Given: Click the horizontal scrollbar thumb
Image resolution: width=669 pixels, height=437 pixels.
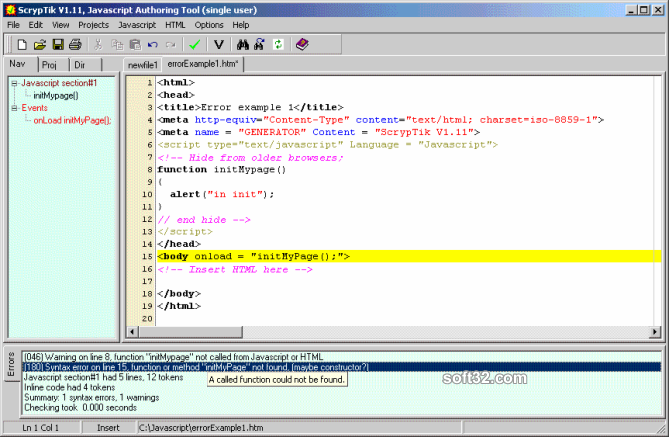Looking at the screenshot, I should pos(190,332).
